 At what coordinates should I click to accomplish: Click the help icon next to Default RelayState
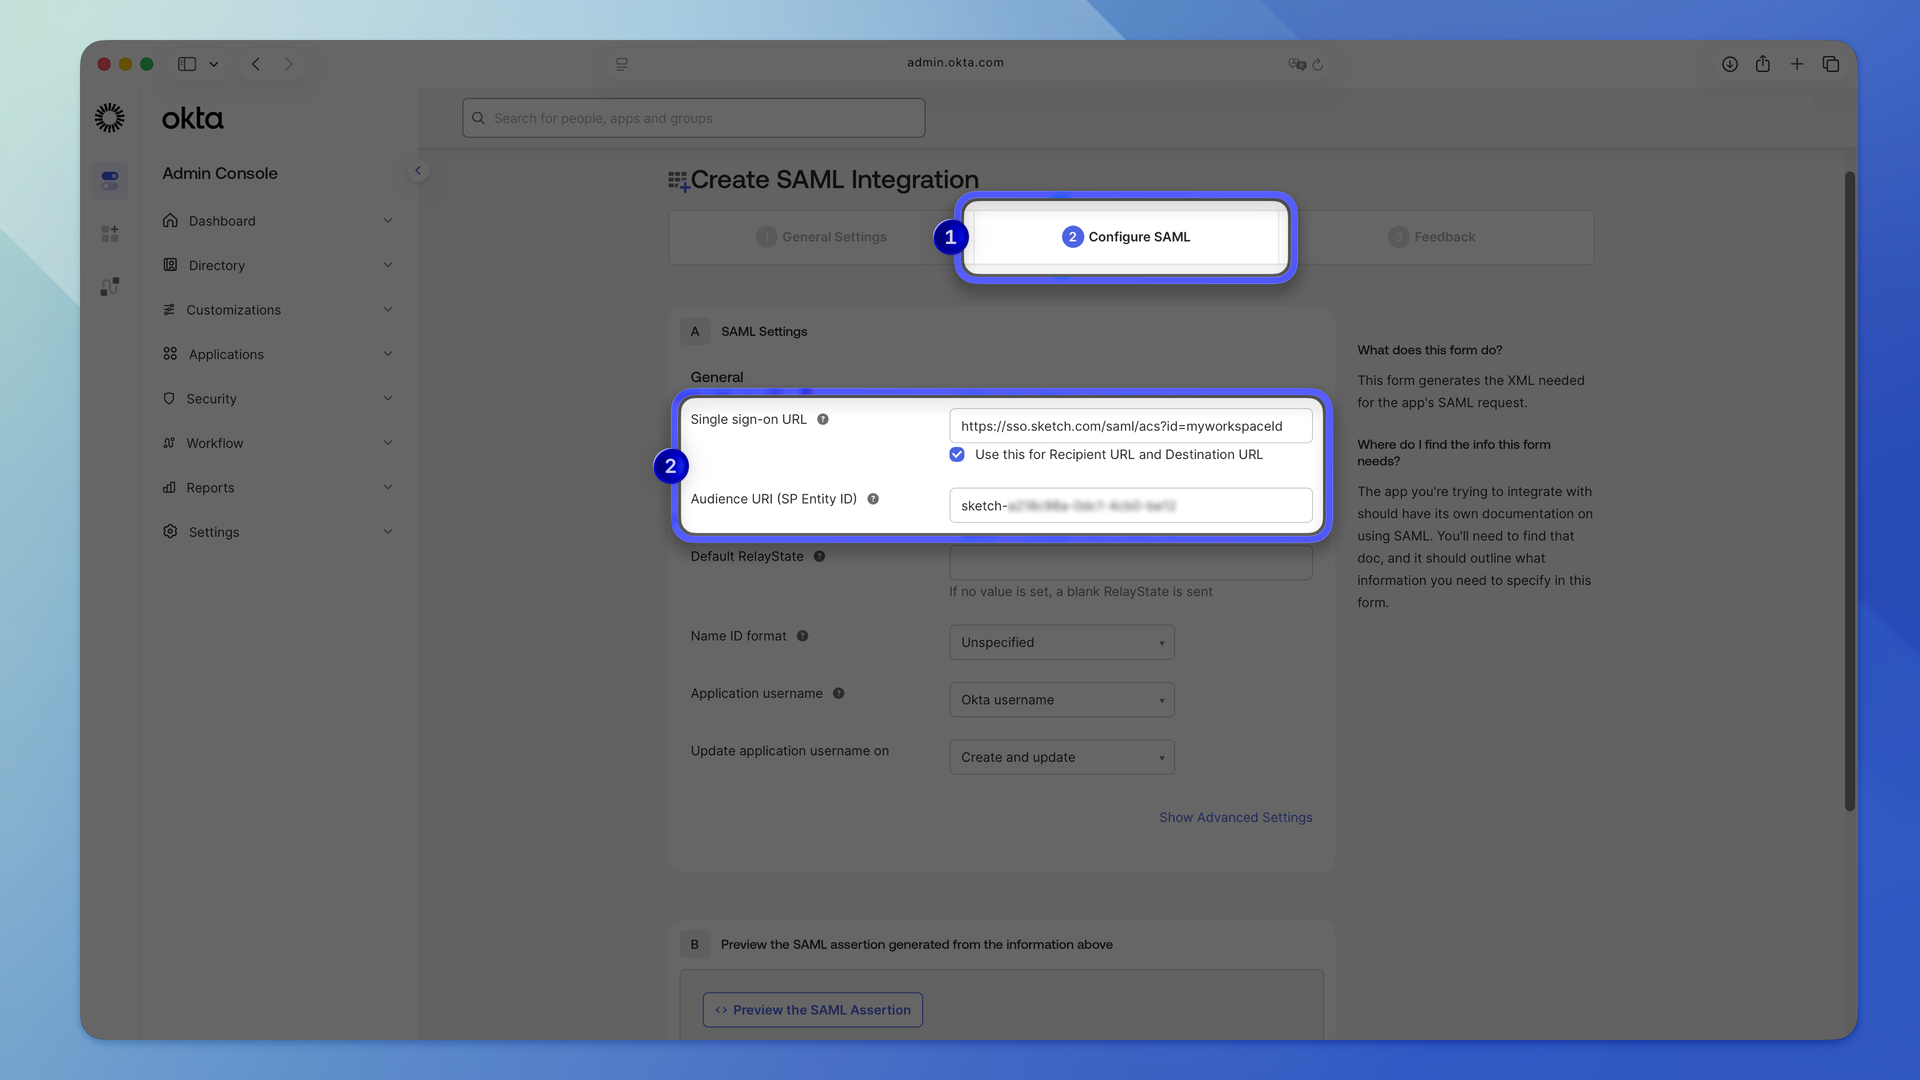(x=819, y=556)
